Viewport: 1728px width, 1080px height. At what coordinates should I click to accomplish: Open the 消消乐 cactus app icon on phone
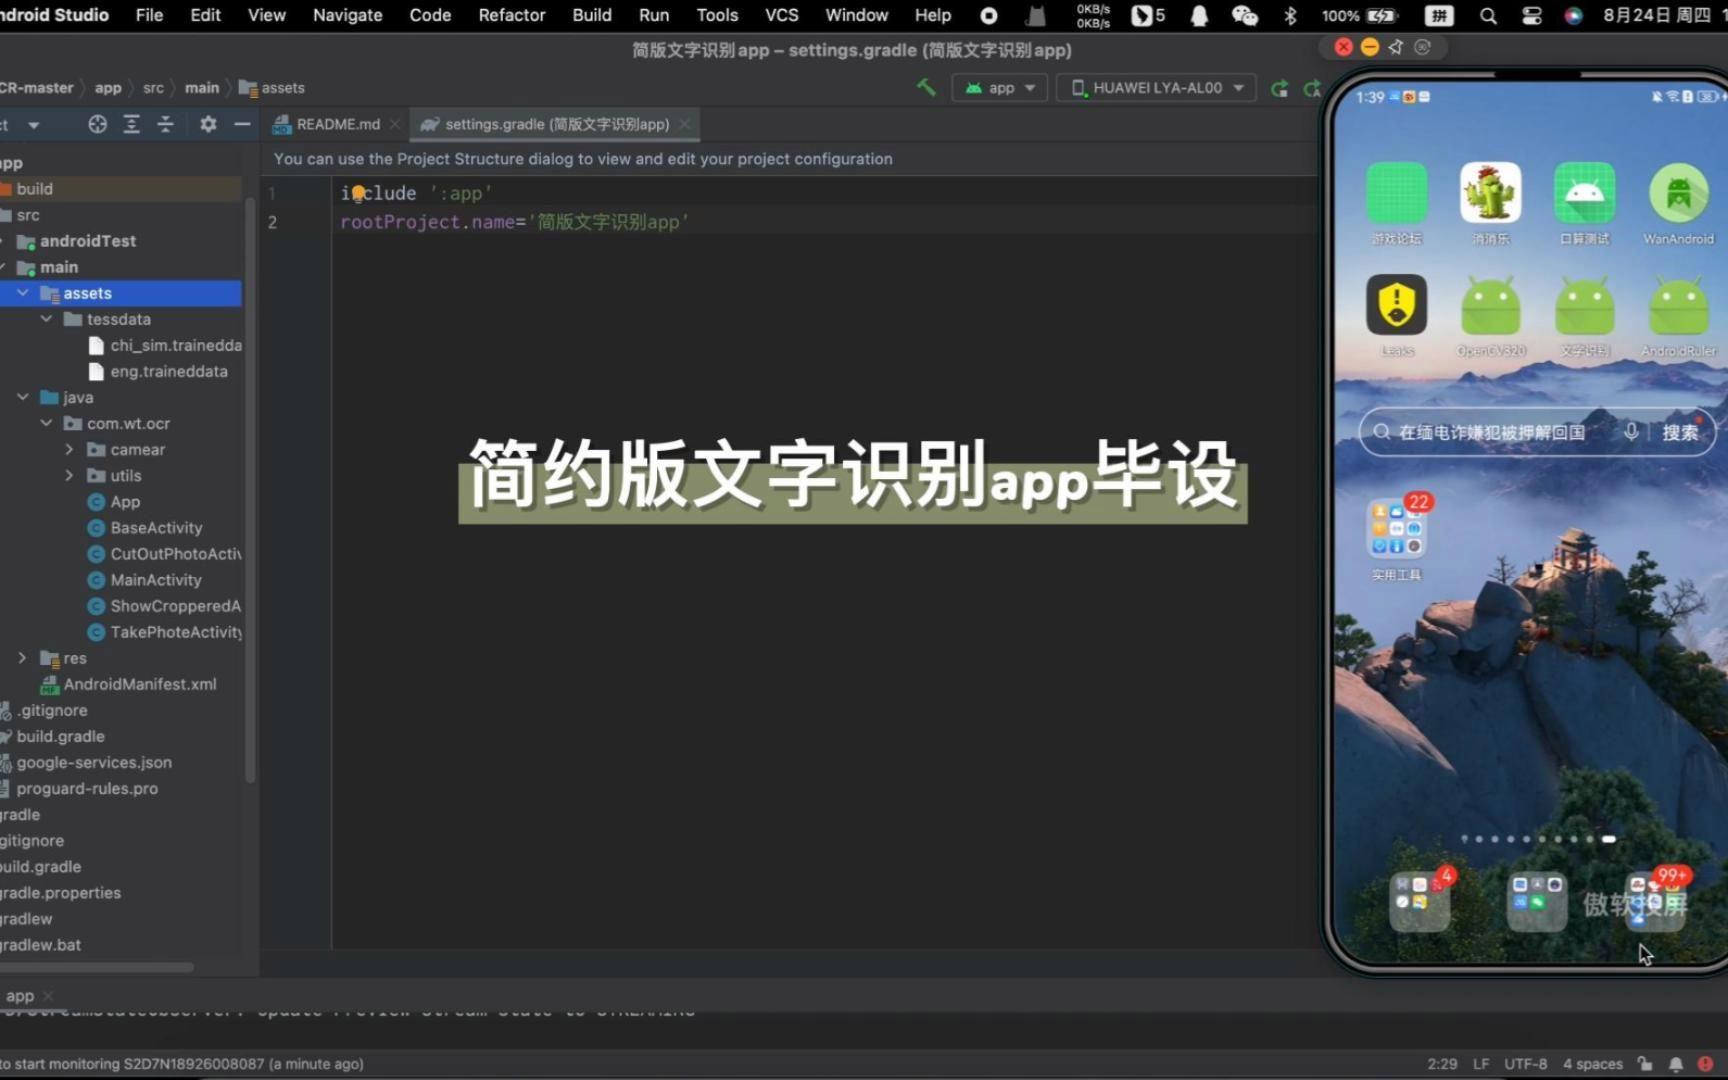(x=1490, y=192)
